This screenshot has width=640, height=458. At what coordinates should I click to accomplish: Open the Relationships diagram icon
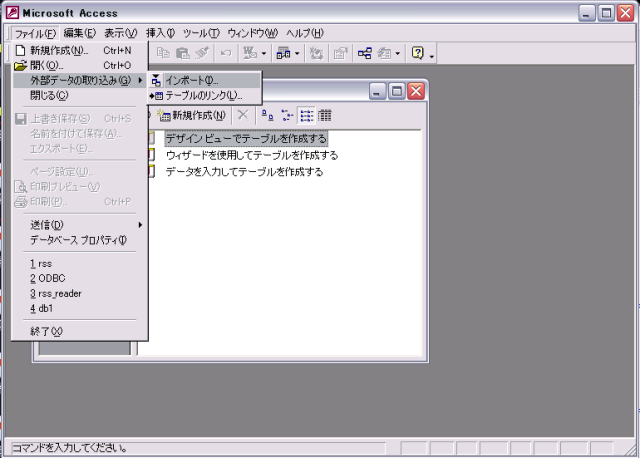[364, 53]
